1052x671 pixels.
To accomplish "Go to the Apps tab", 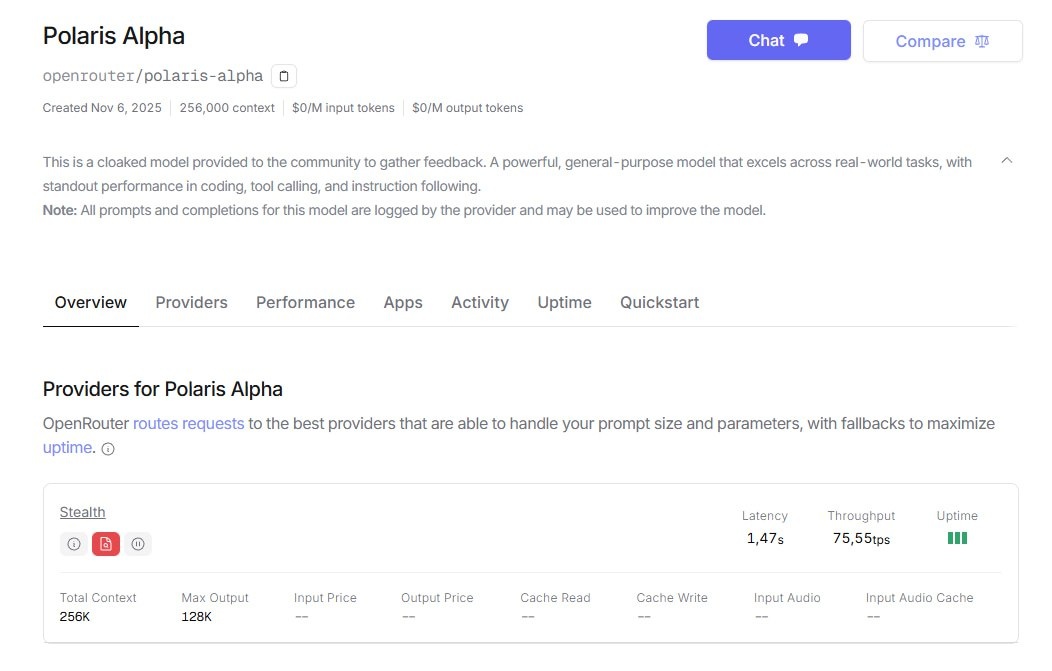I will point(403,302).
